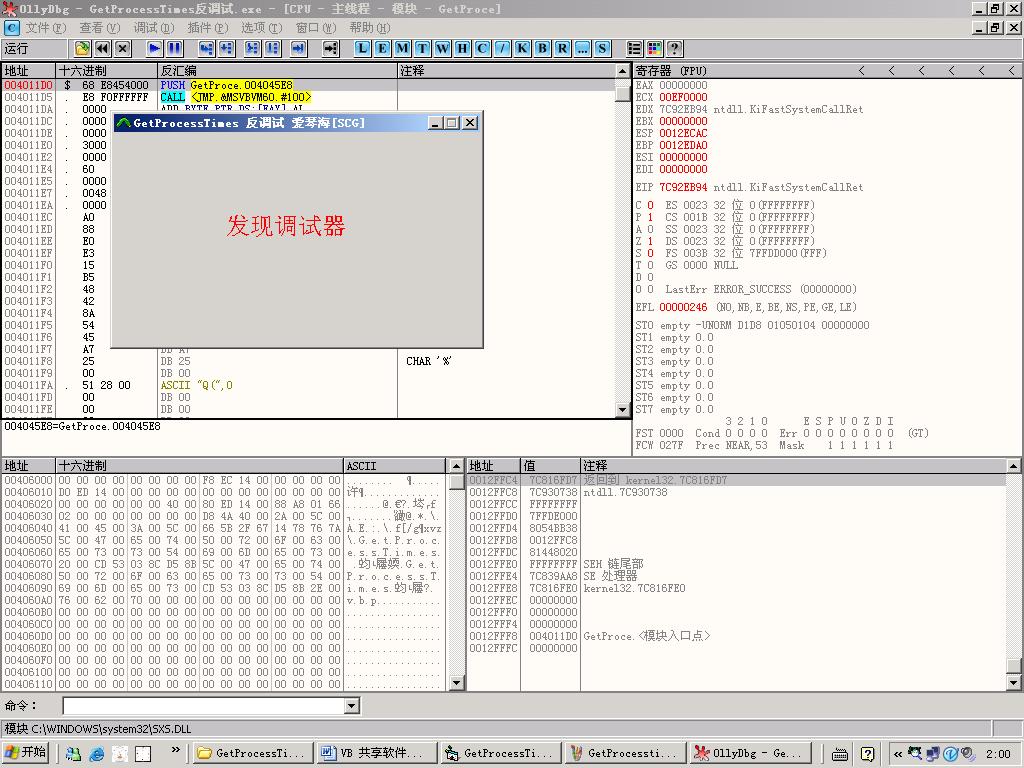This screenshot has width=1024, height=768.
Task: Click the Execute Till Return toolbar icon
Action: pos(298,48)
